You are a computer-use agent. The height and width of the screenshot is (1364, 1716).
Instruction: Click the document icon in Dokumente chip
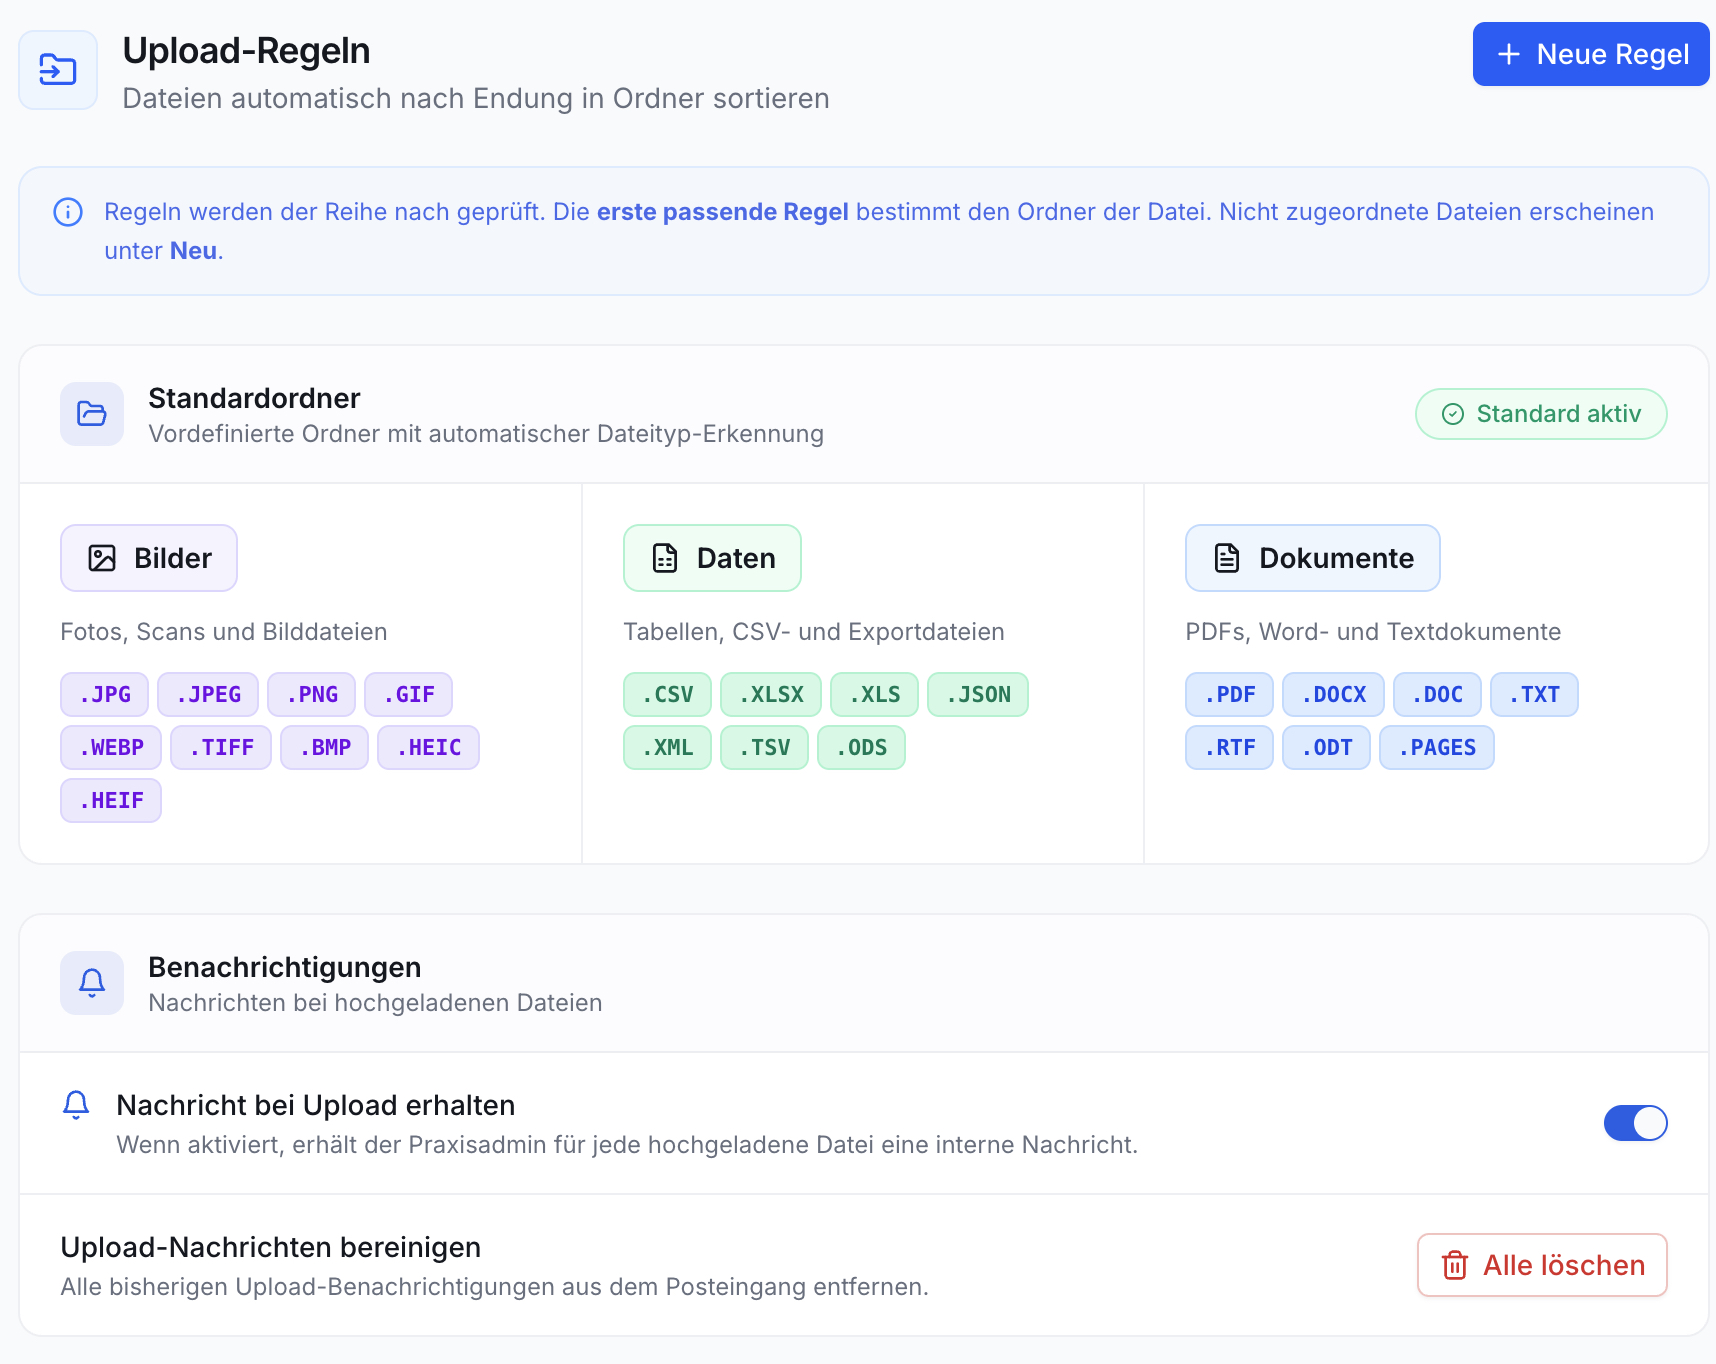tap(1227, 558)
